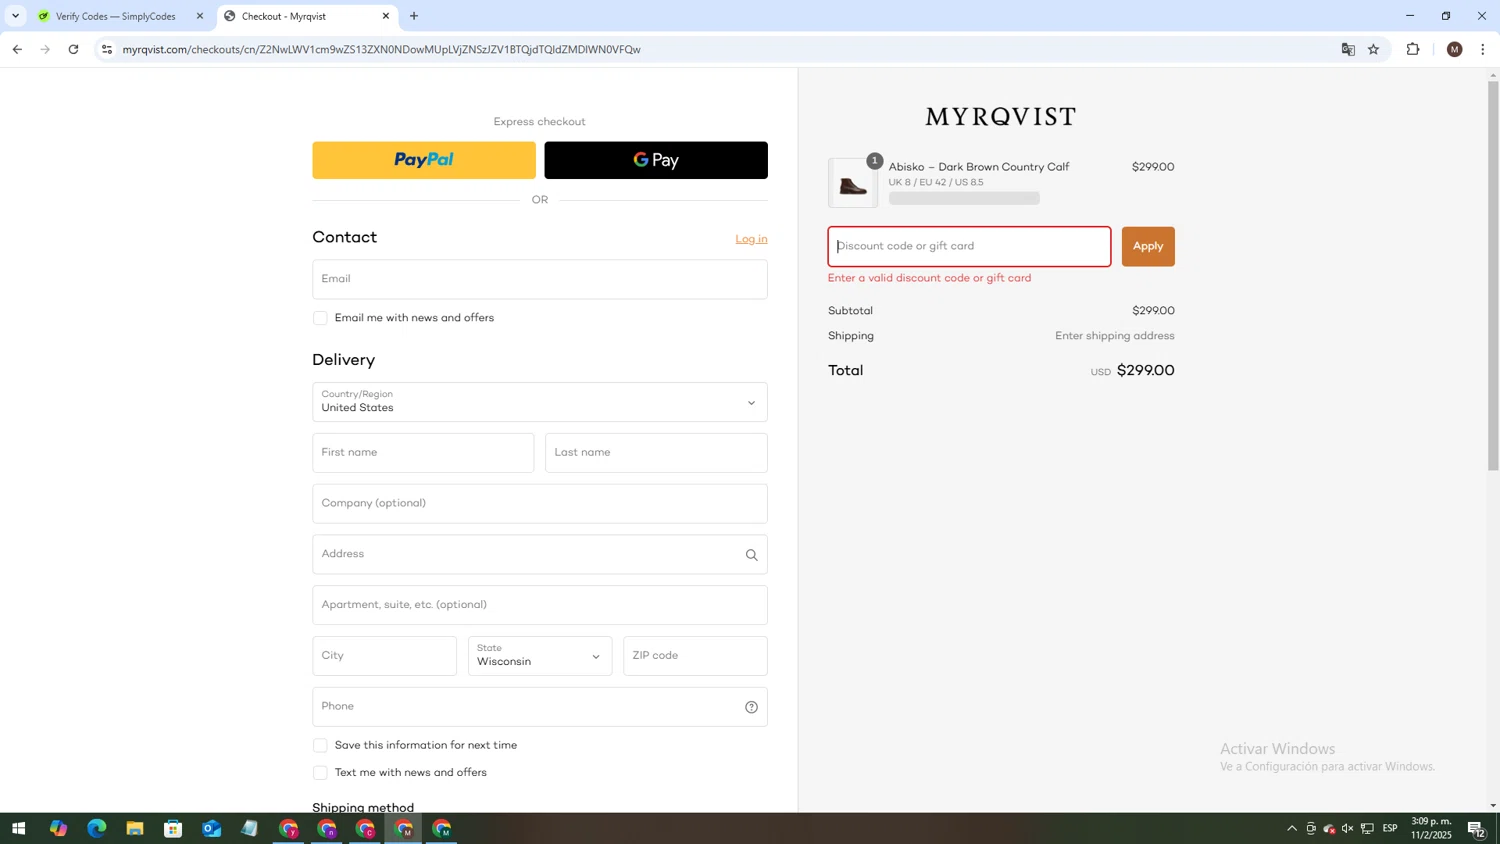Close the Checkout - Myrqvist tab

click(386, 16)
